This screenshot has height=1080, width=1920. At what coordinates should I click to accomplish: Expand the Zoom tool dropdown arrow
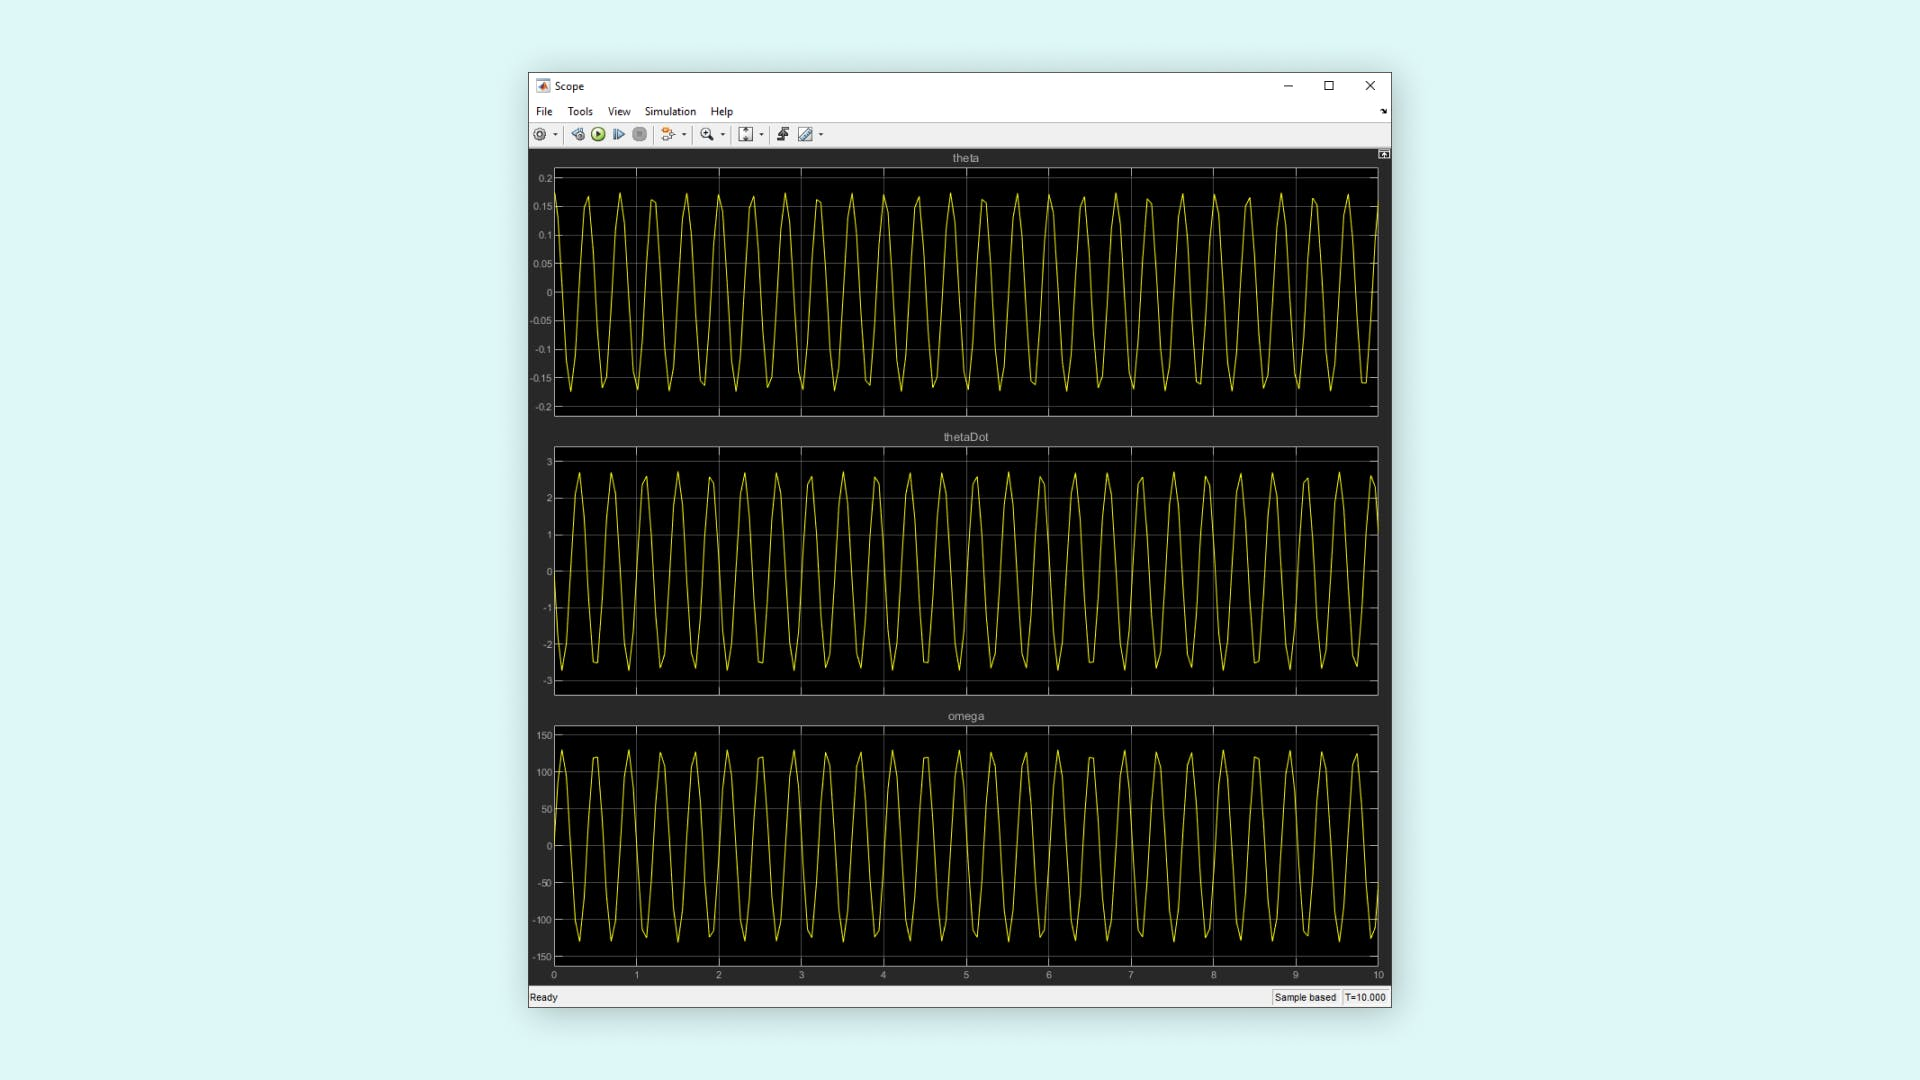pos(723,135)
